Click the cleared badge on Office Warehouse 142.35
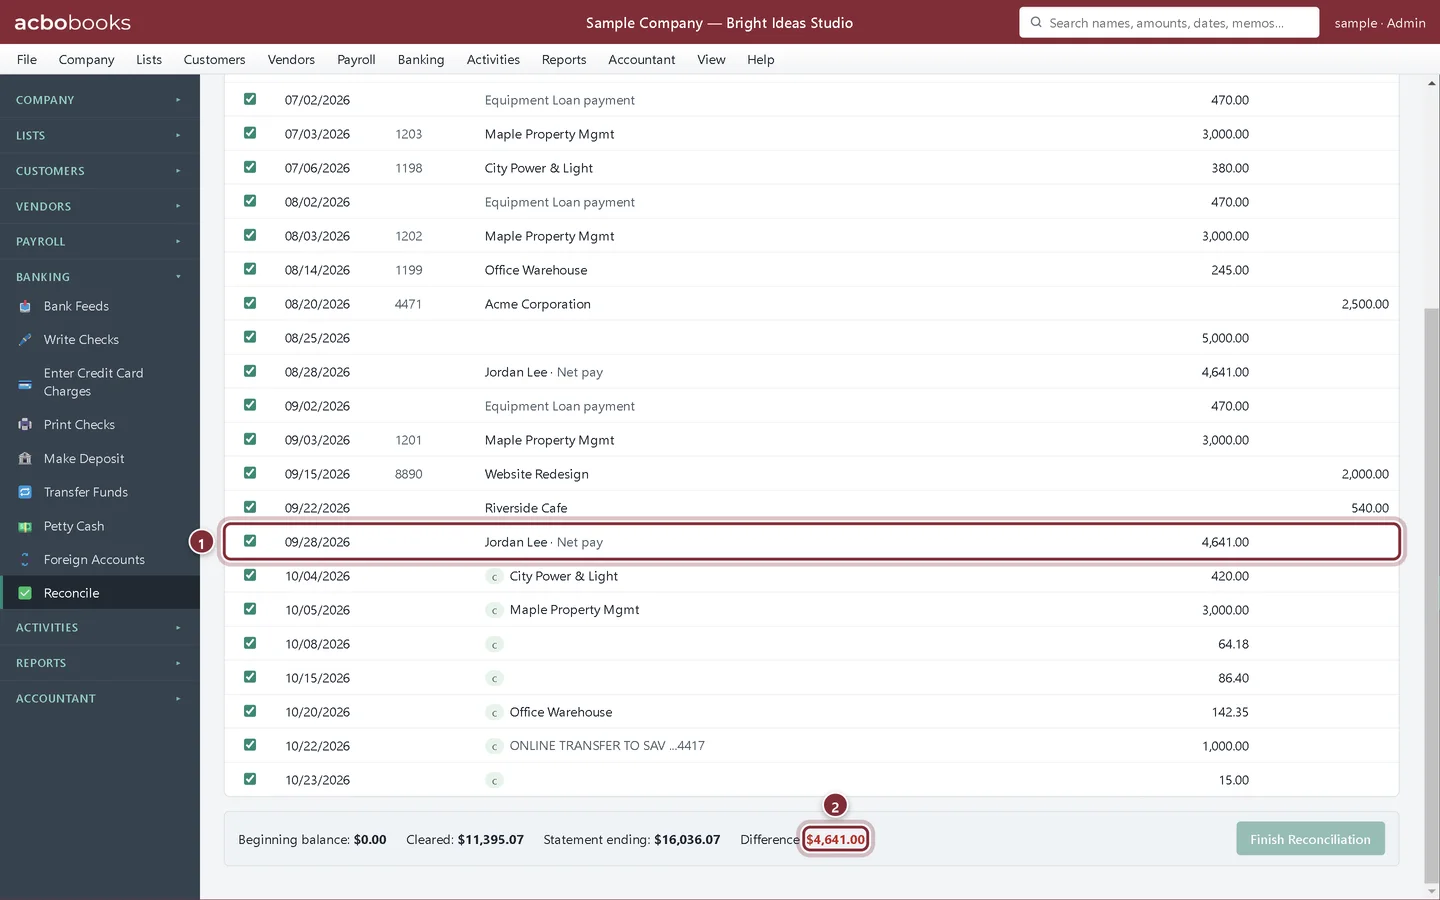Screen dimensions: 1440x900 pyautogui.click(x=494, y=713)
